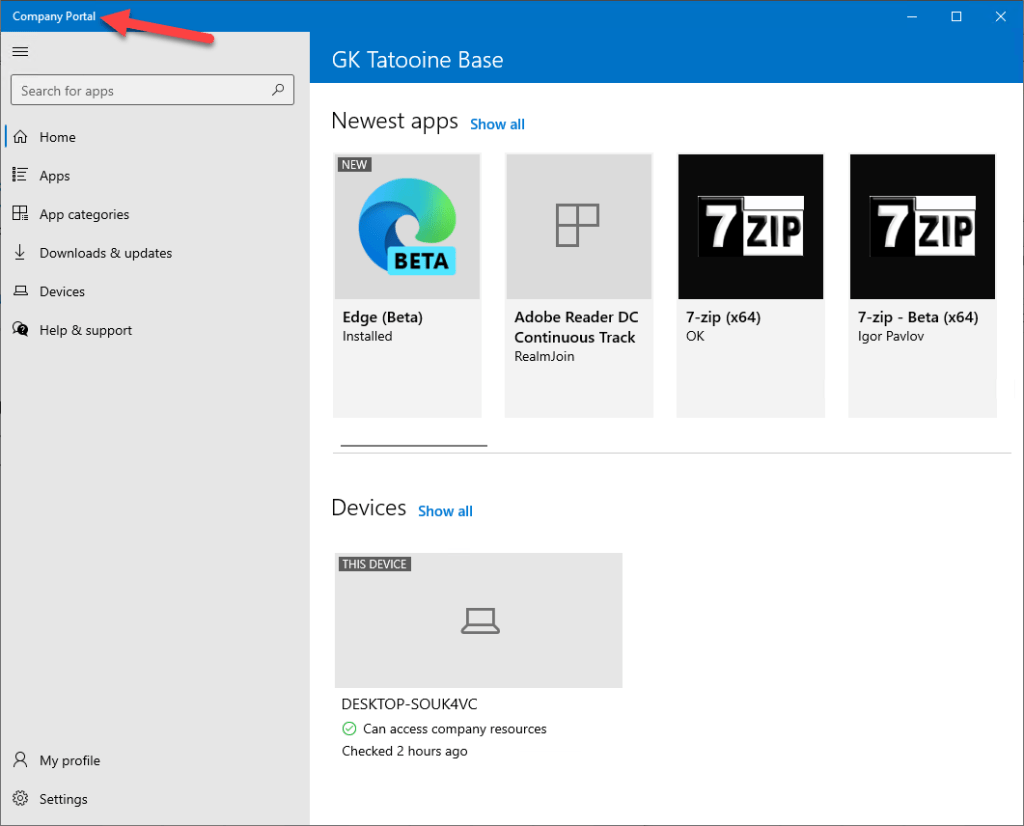Click Downloads & updates arrow icon
This screenshot has width=1024, height=826.
tap(20, 253)
